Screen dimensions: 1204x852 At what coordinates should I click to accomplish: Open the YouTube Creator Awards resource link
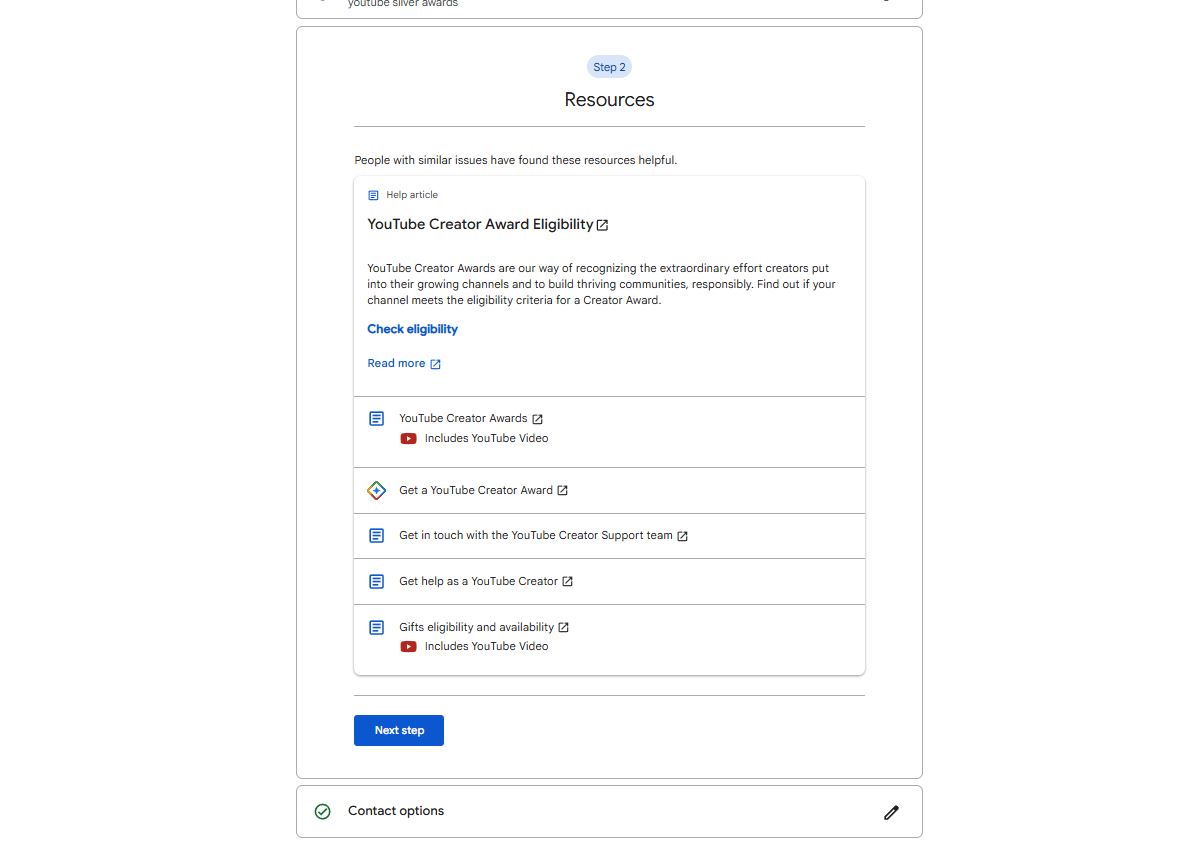pyautogui.click(x=463, y=419)
